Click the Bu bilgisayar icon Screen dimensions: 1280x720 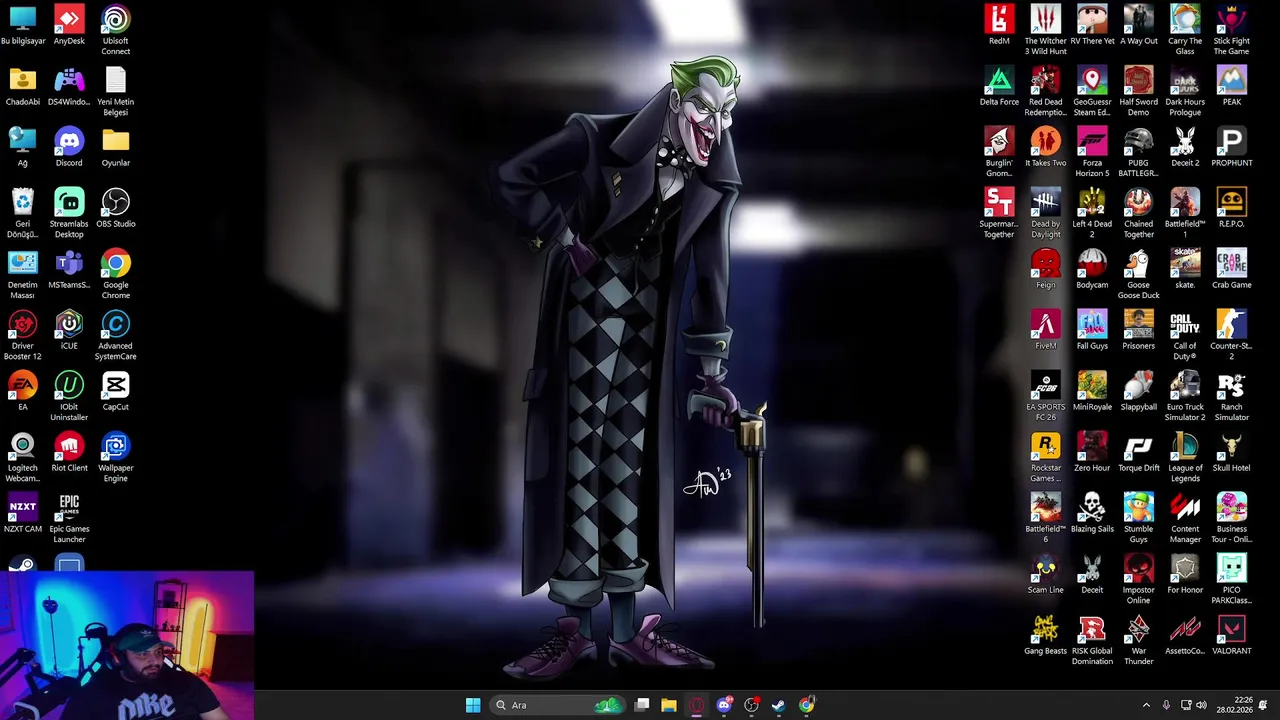22,26
